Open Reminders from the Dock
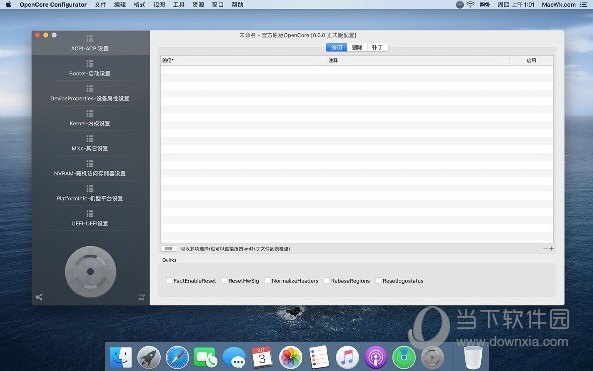The width and height of the screenshot is (593, 371). point(319,357)
